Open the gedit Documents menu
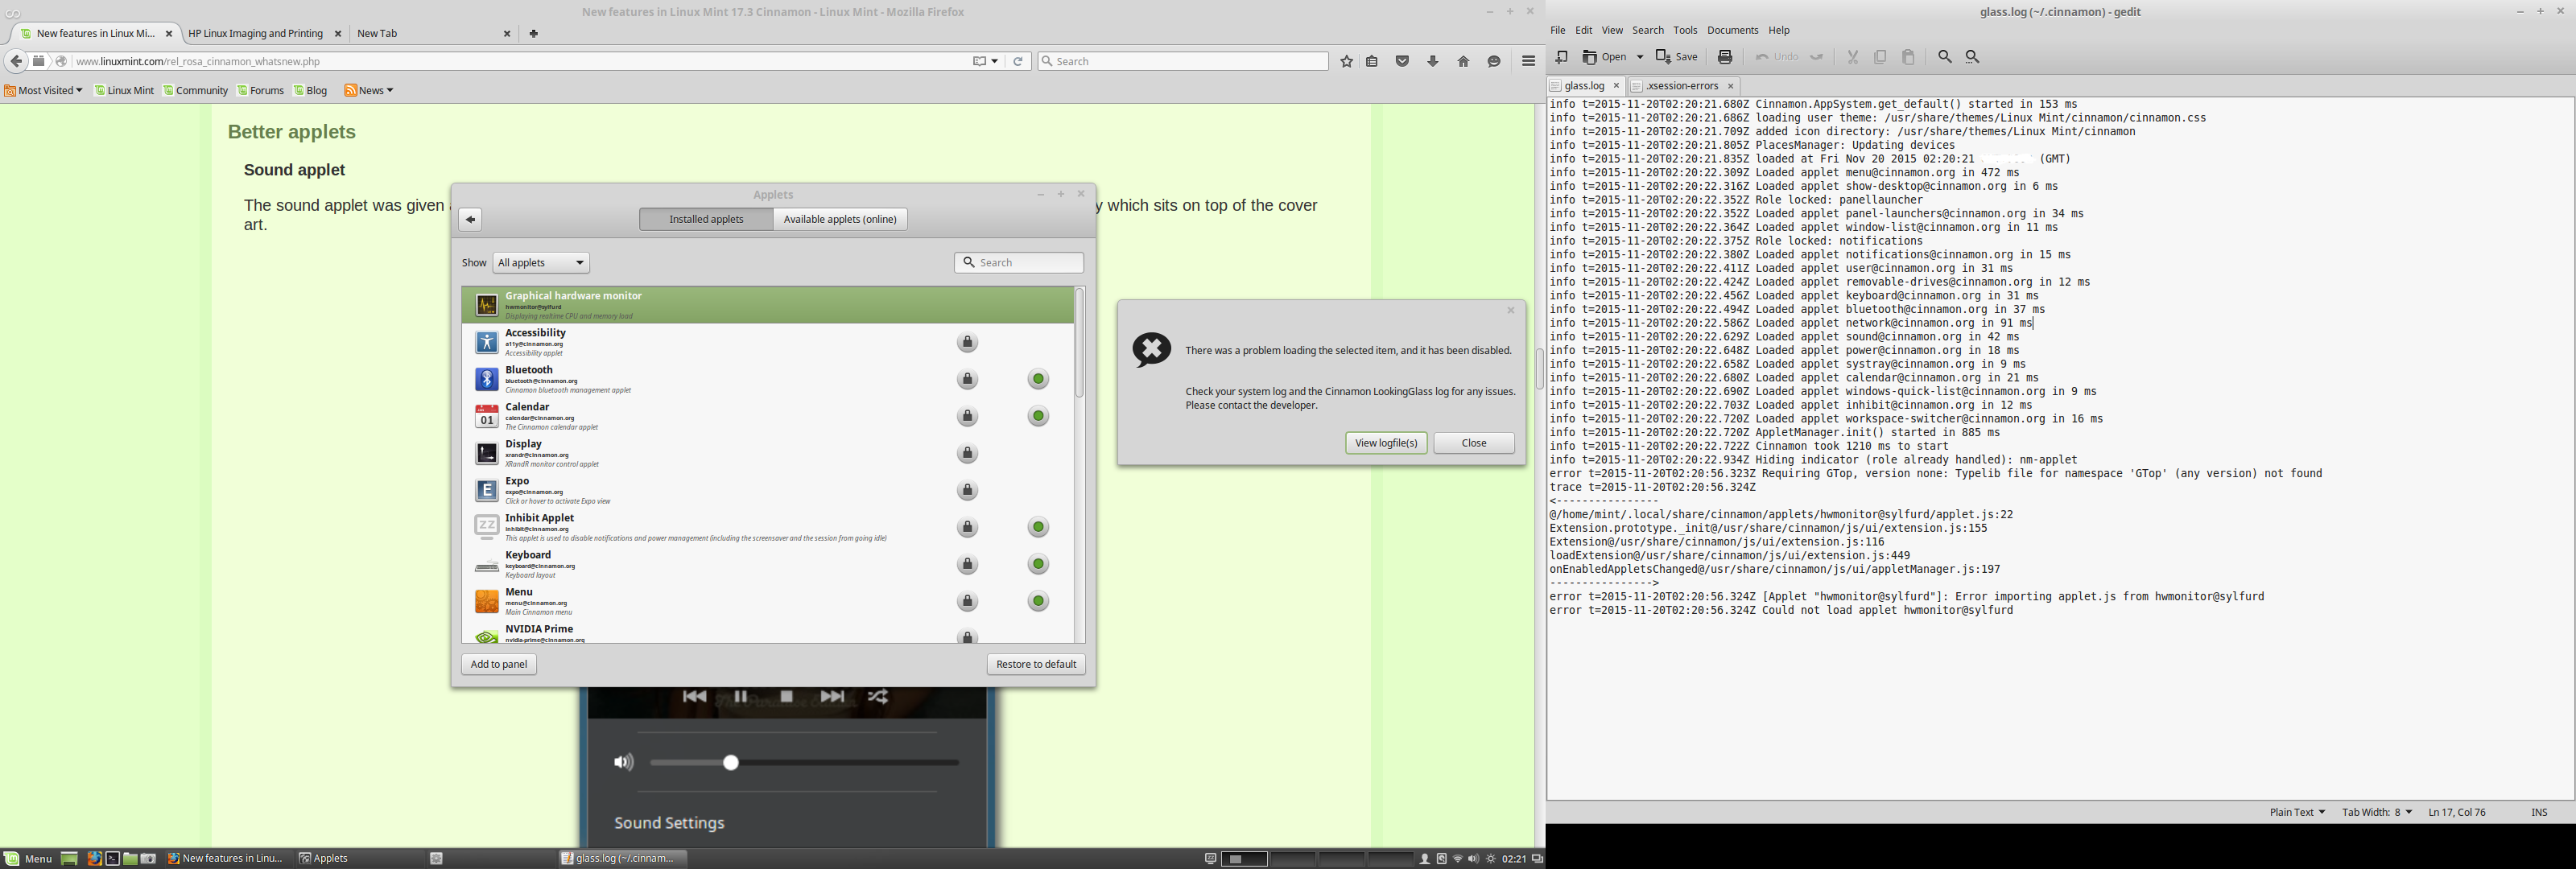 pyautogui.click(x=1733, y=30)
